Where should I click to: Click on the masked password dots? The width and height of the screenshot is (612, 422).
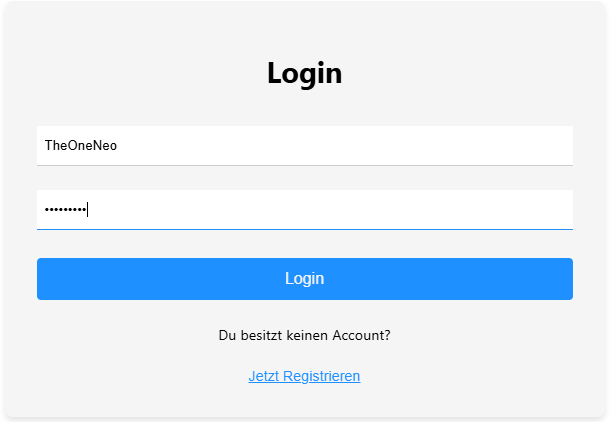click(65, 210)
